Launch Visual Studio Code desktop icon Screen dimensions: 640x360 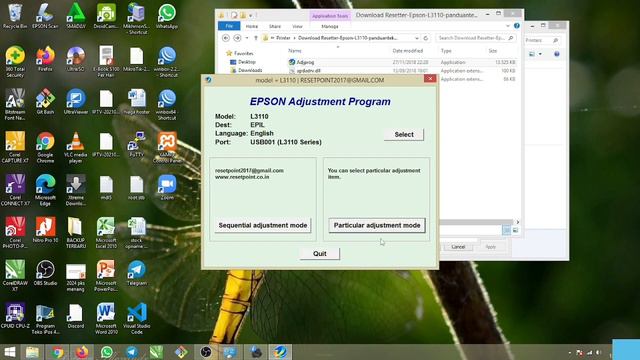pos(136,318)
